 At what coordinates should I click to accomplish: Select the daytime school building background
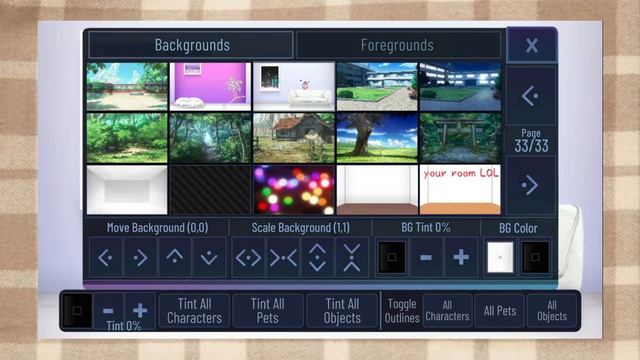pos(377,87)
